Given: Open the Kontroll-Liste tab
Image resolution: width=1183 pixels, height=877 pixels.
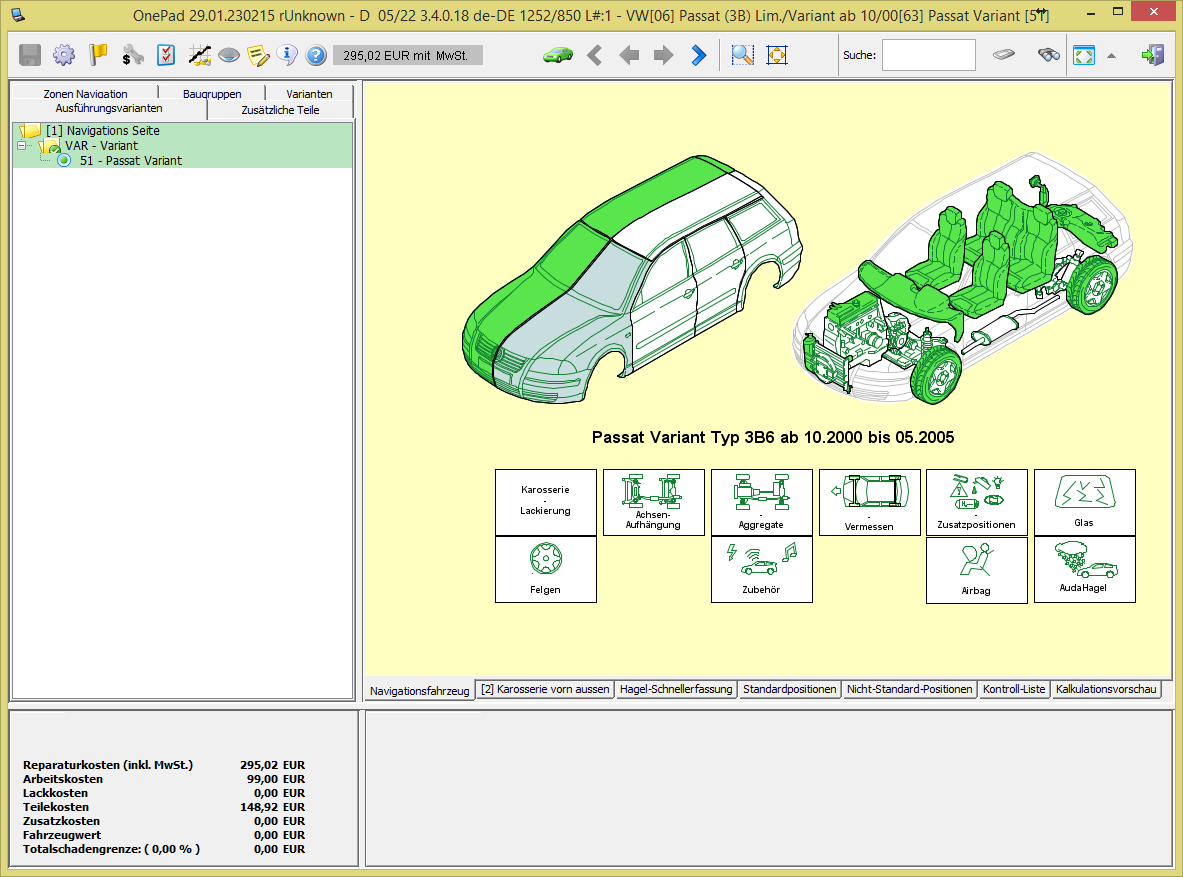Looking at the screenshot, I should 1014,689.
